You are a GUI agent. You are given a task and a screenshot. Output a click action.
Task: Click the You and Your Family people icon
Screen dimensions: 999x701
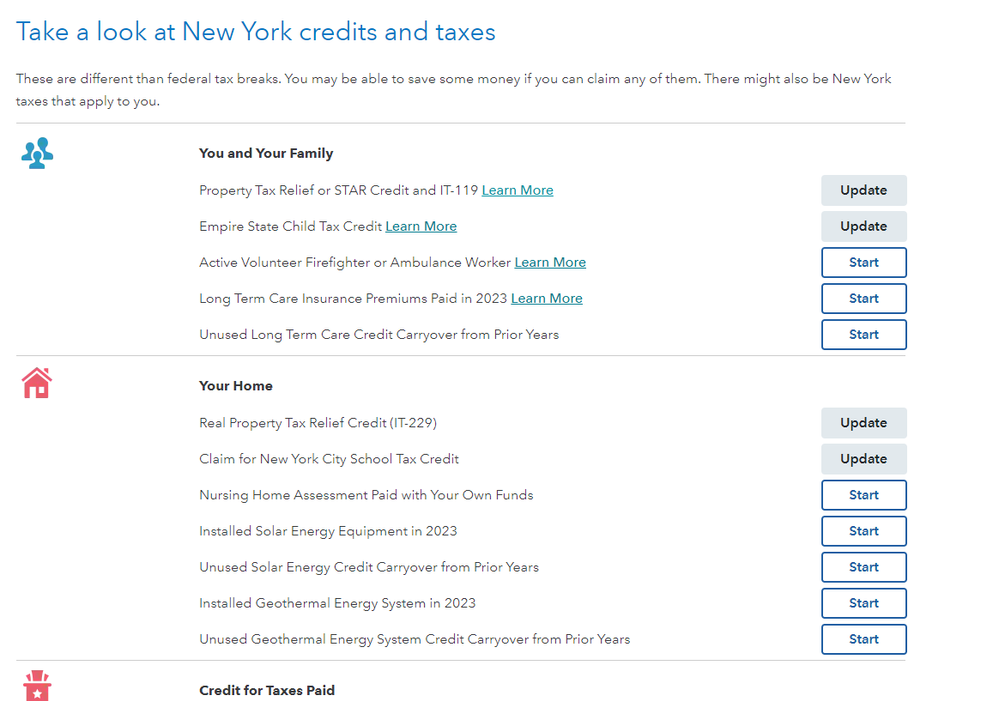(37, 154)
